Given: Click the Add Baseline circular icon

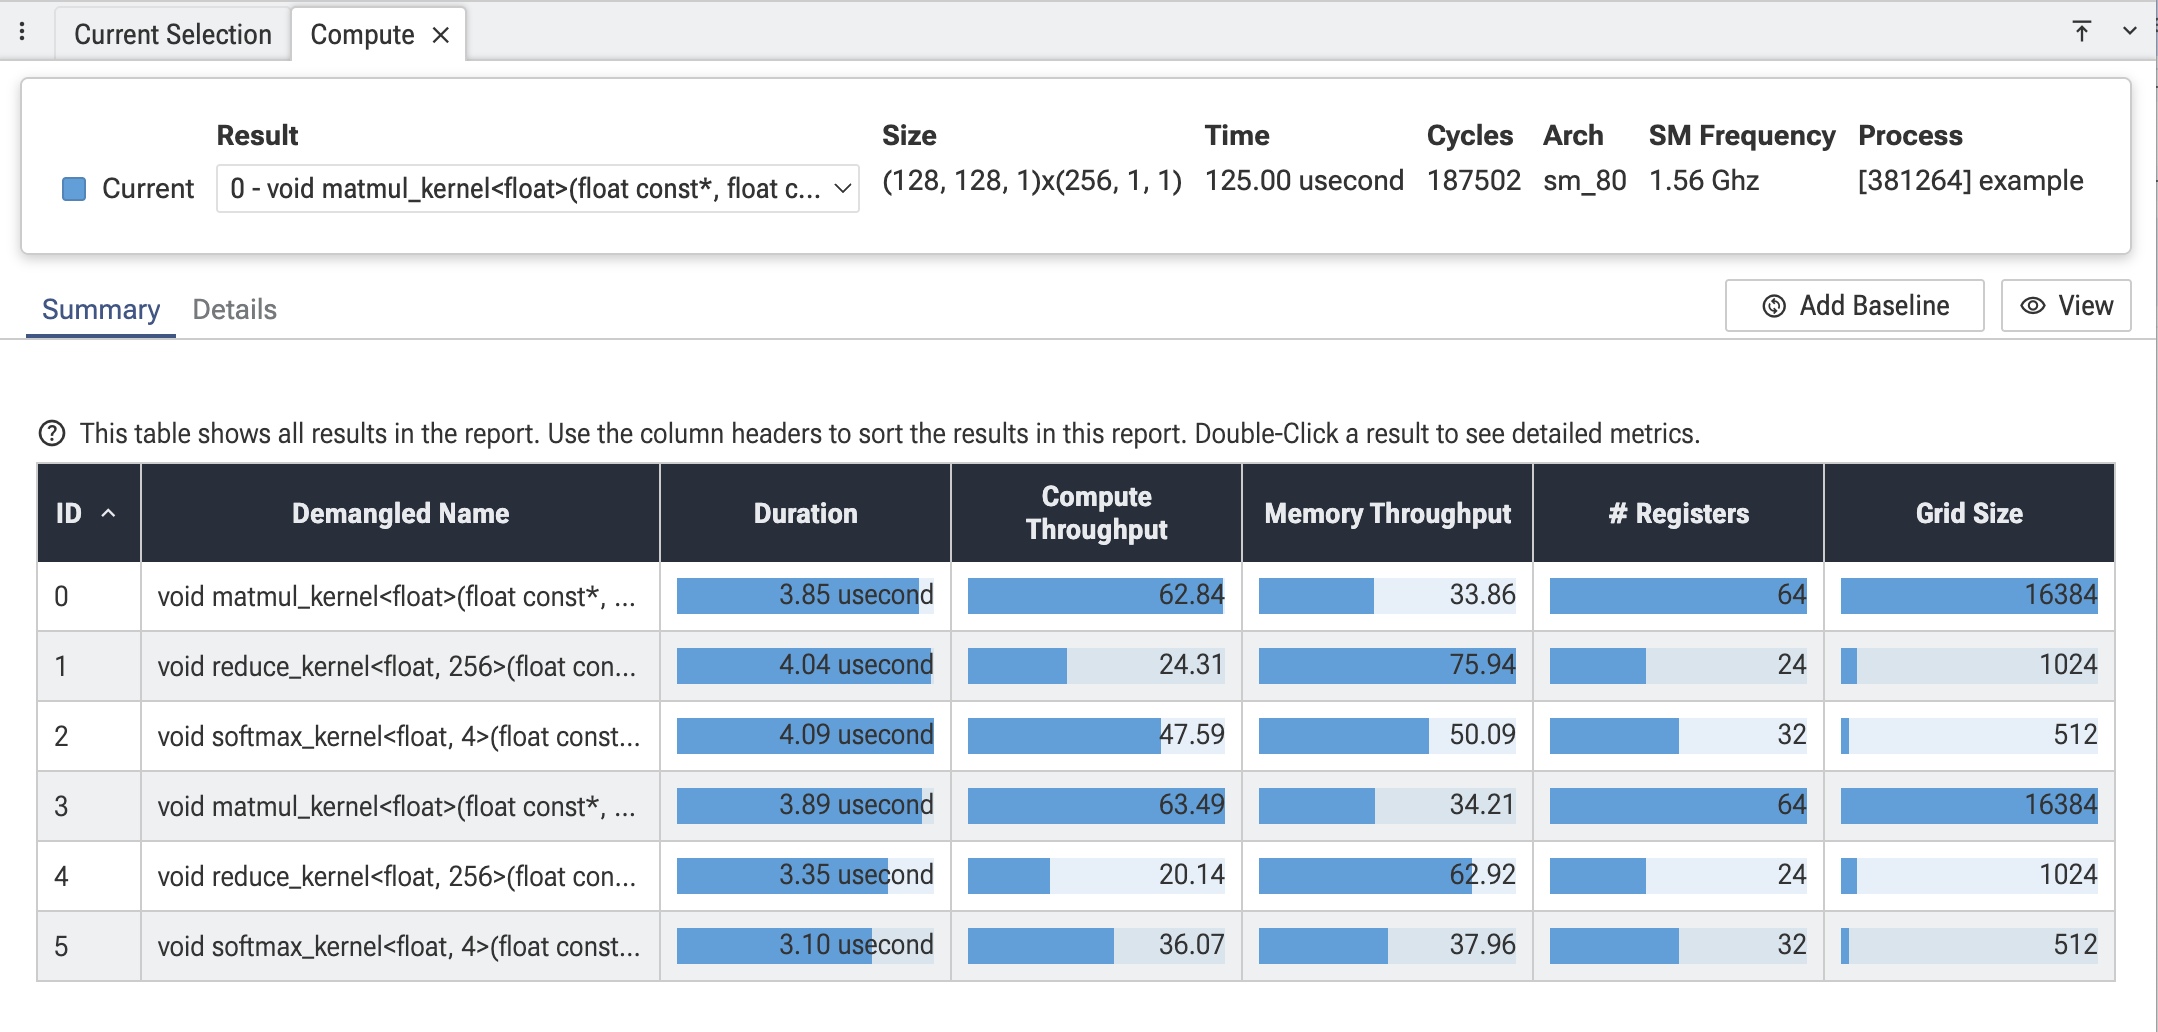Looking at the screenshot, I should tap(1774, 306).
